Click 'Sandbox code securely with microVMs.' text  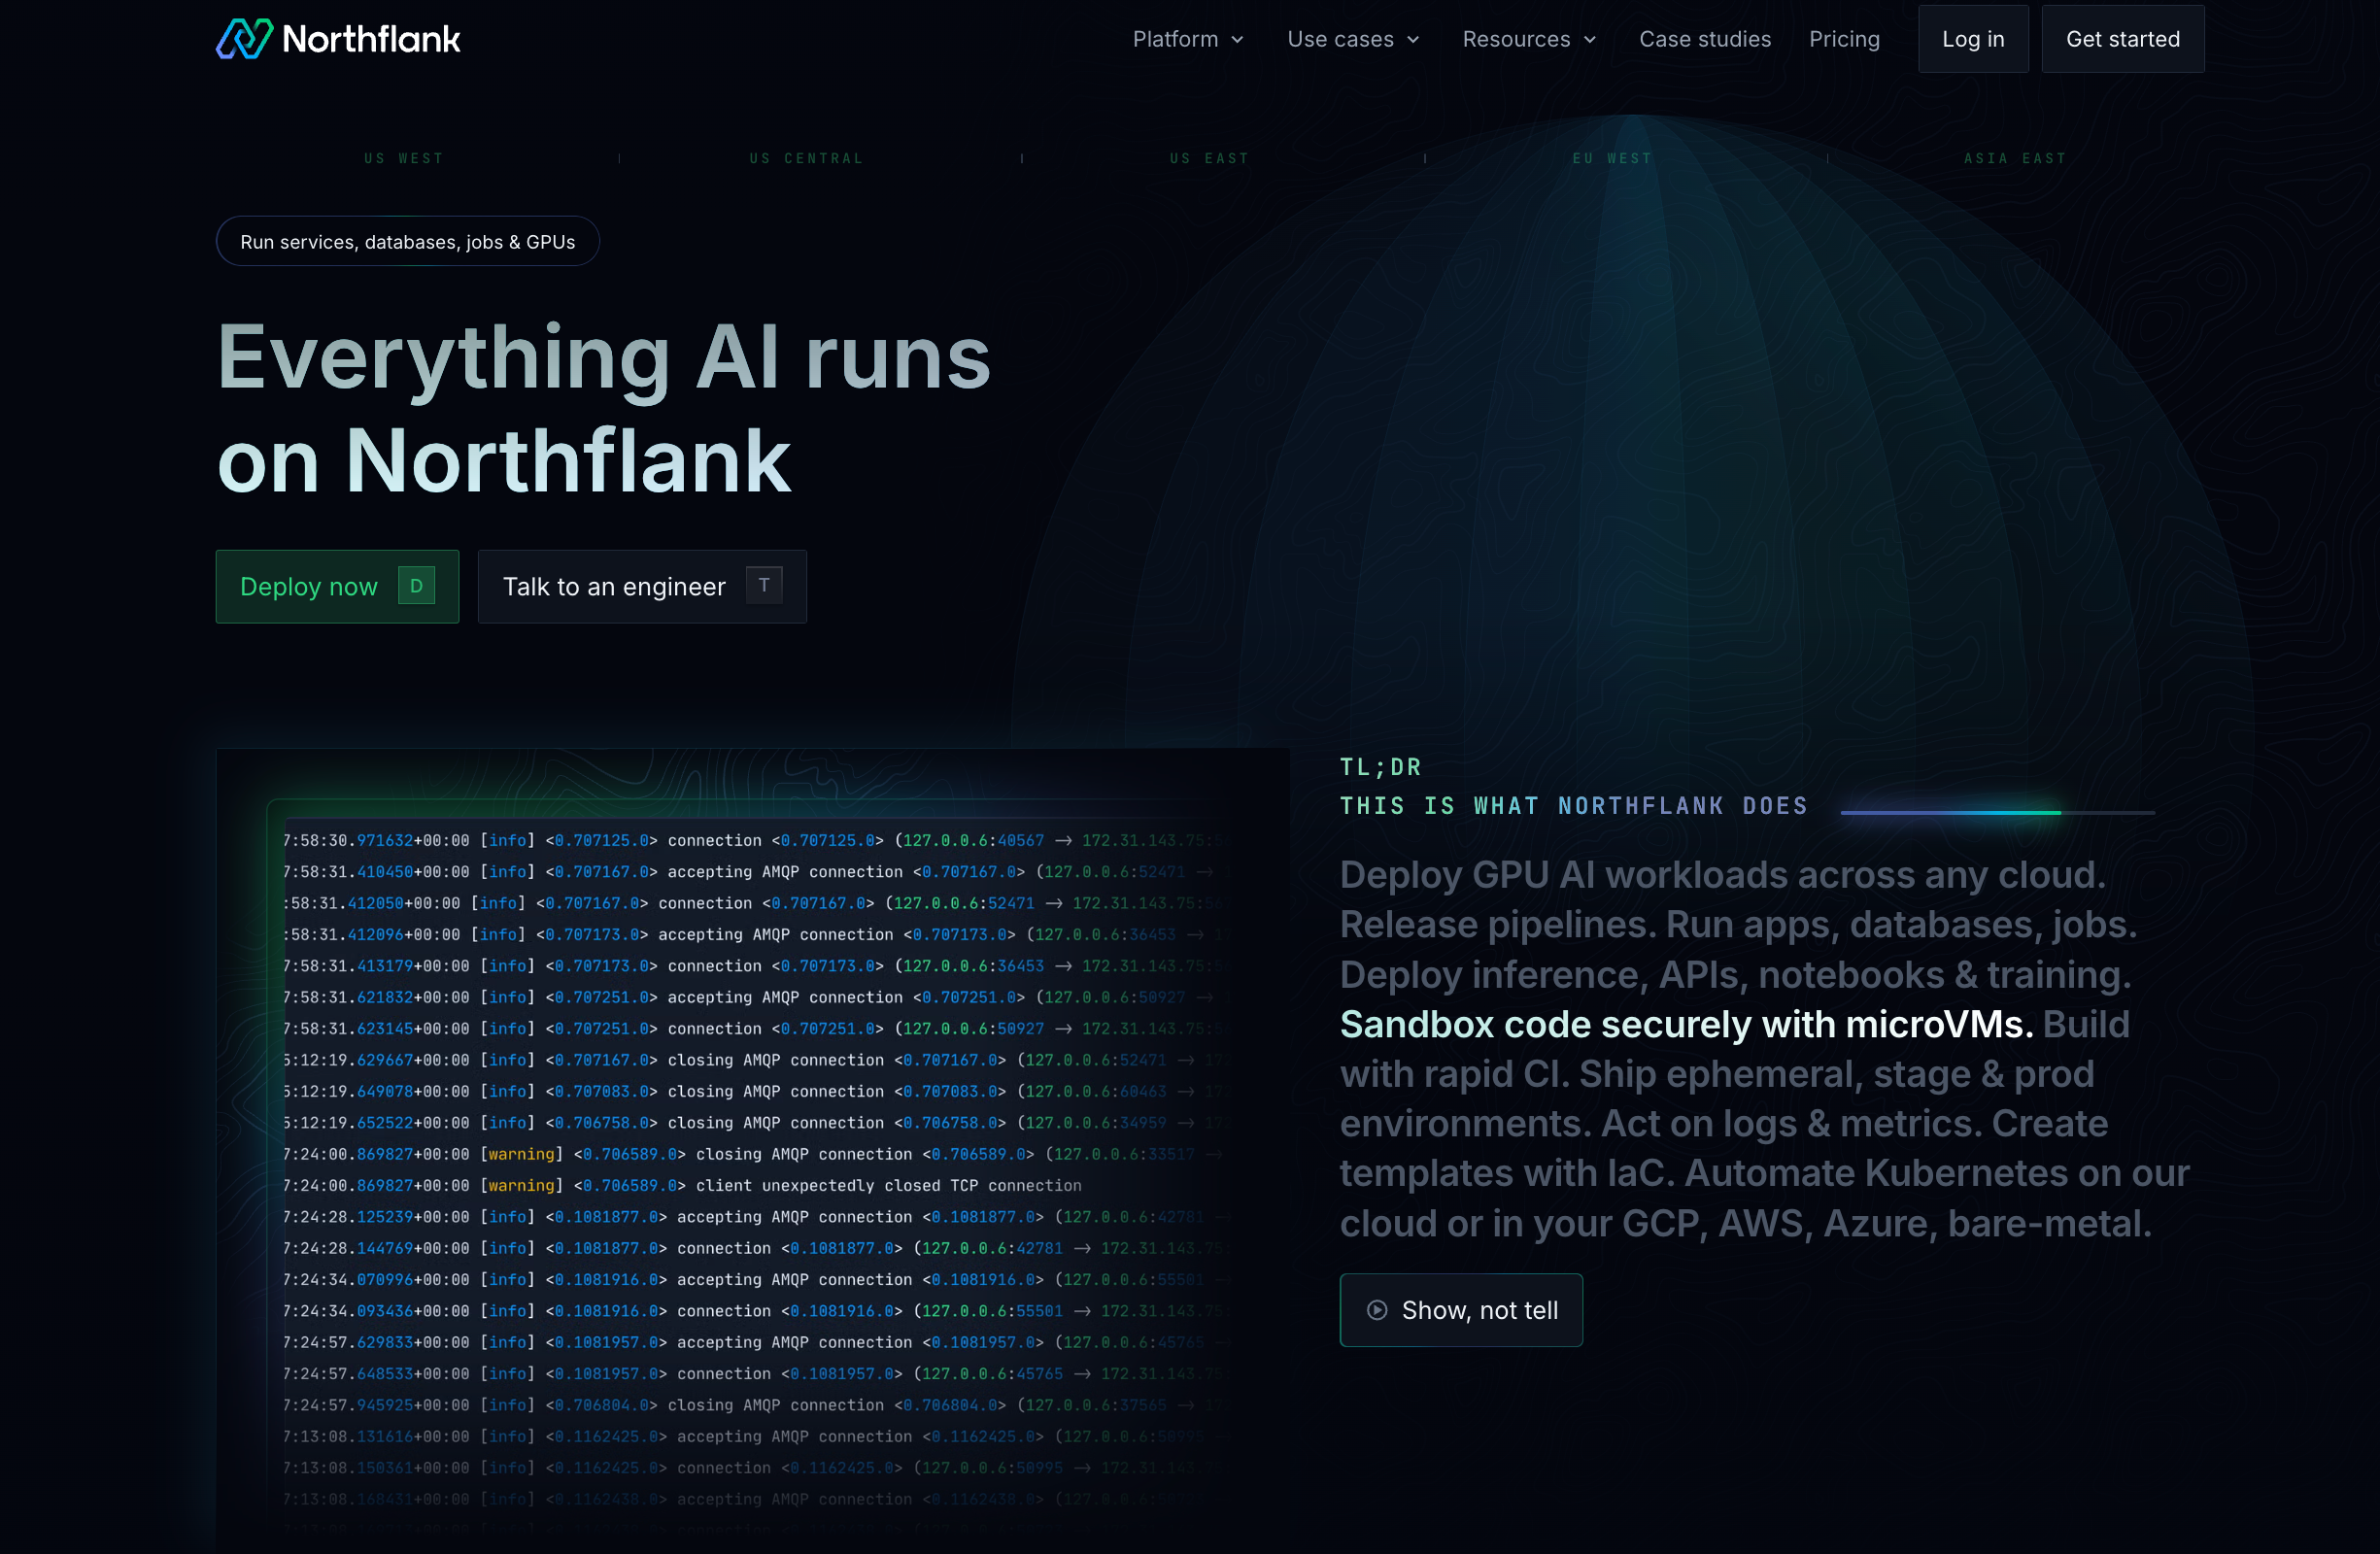pos(1686,1024)
